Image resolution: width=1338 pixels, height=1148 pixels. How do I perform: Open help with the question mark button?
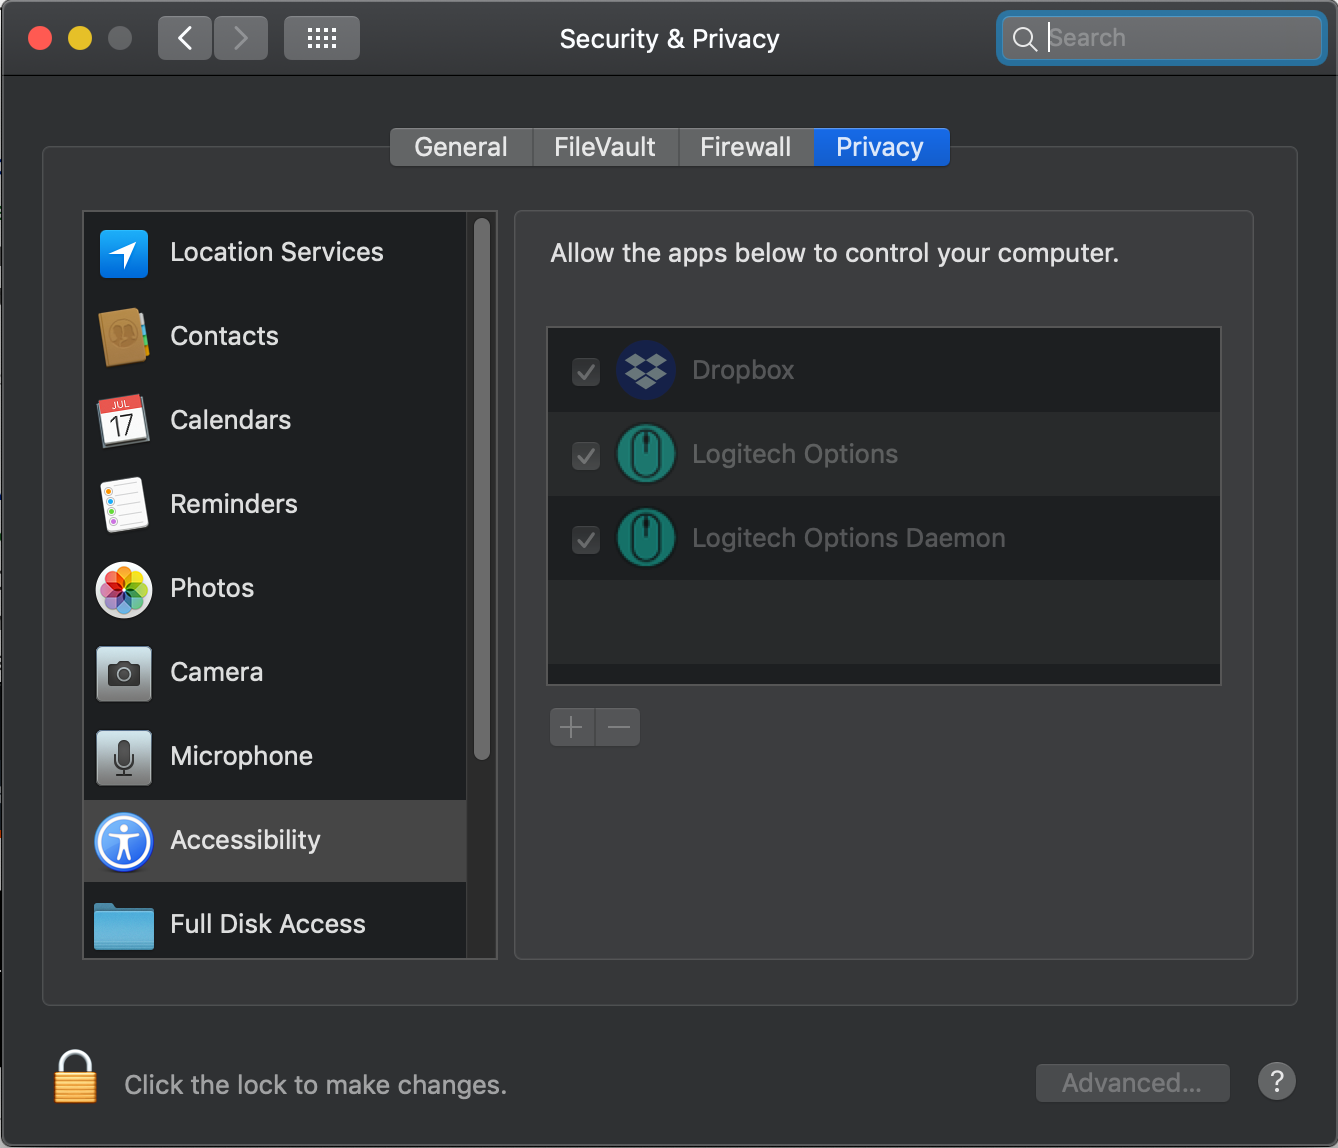click(x=1277, y=1081)
